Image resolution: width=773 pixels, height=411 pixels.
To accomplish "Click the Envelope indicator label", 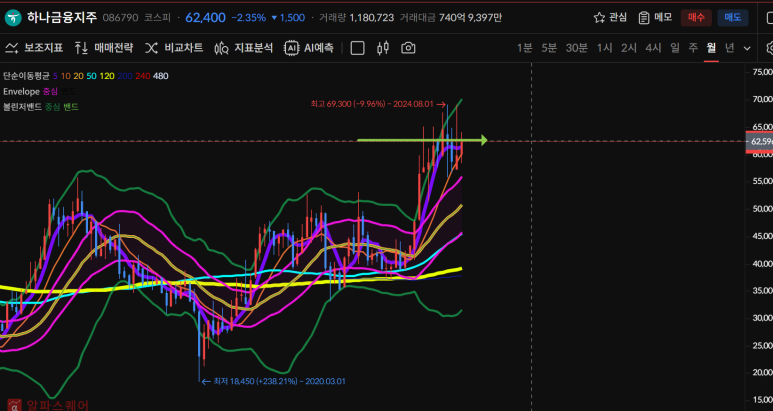I will point(21,91).
